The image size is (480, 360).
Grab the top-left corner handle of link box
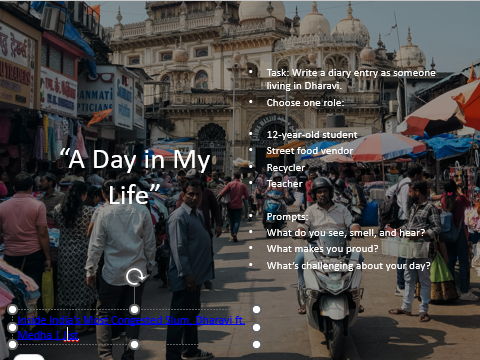(12, 310)
